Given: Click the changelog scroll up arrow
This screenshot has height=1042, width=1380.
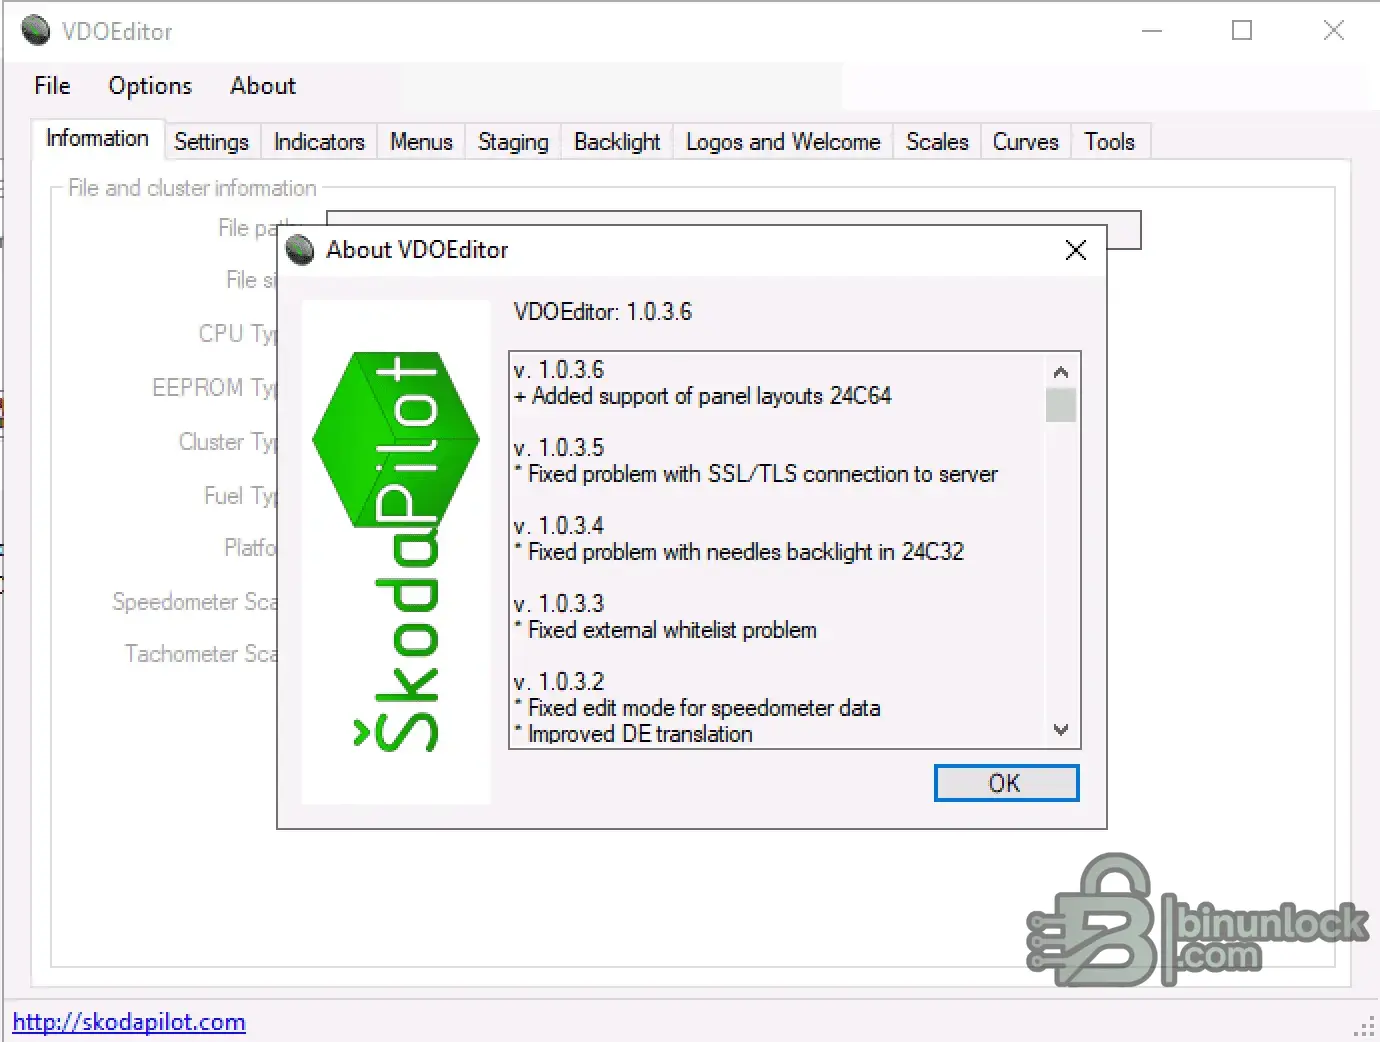Looking at the screenshot, I should coord(1061,371).
